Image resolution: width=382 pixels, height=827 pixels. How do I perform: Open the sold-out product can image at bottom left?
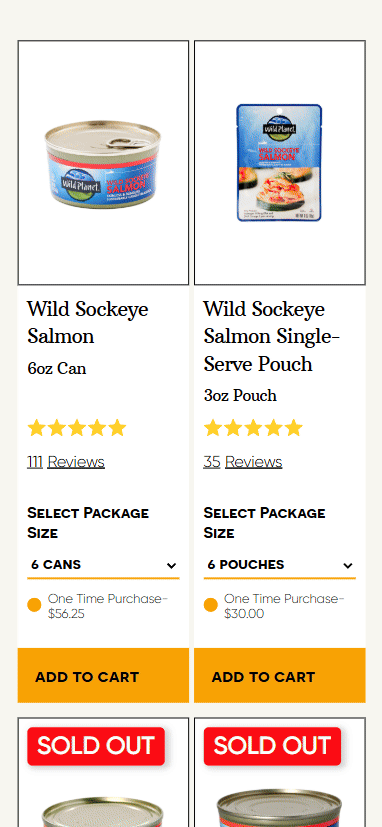(x=103, y=810)
